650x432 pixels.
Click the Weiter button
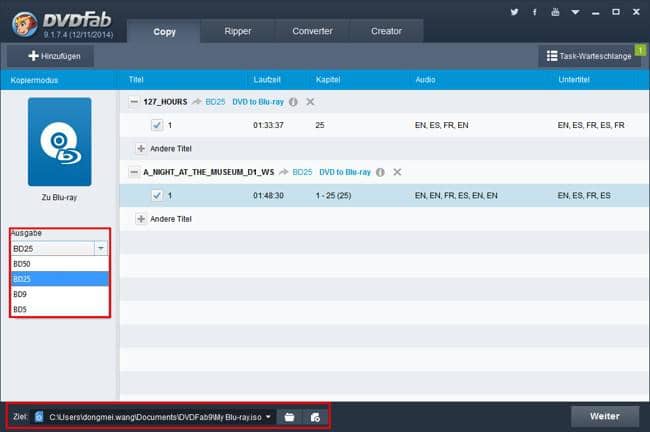605,416
